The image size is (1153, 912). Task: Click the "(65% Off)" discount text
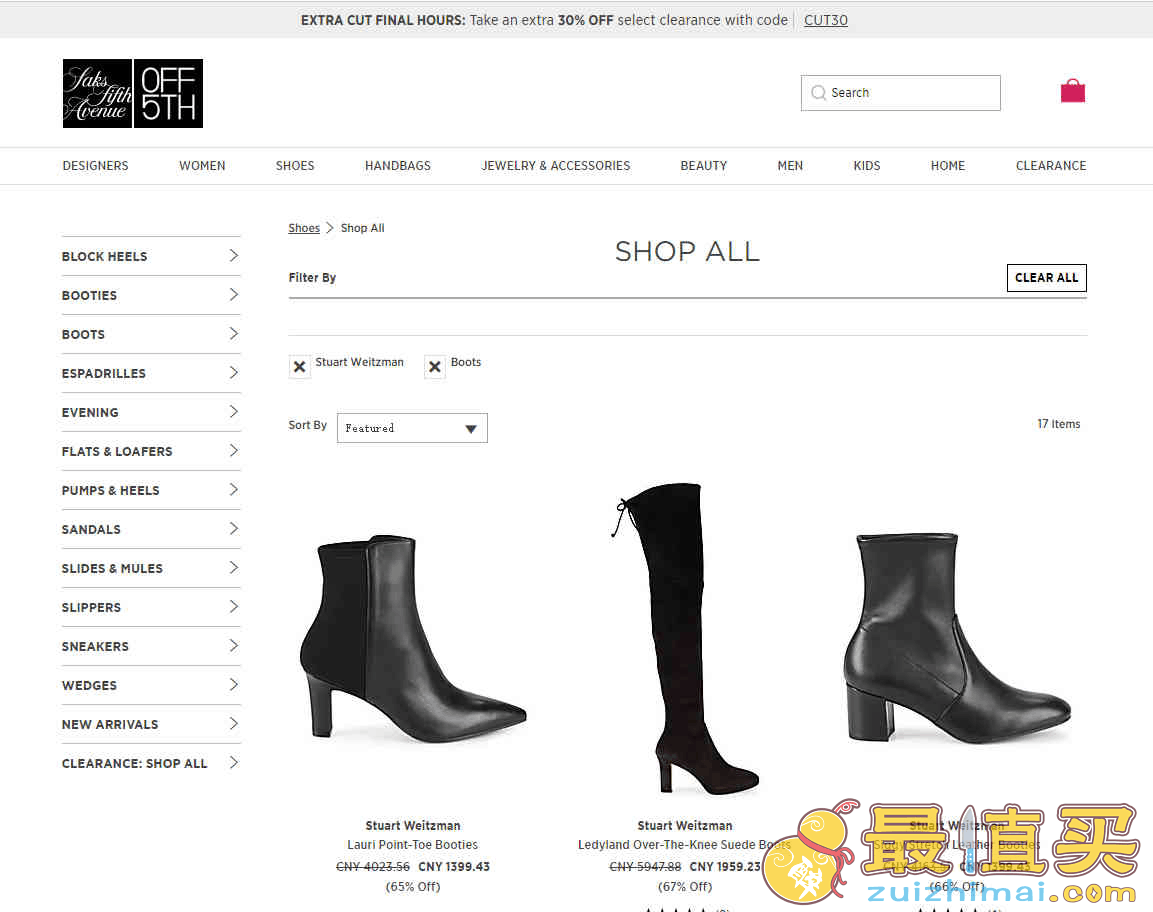(x=413, y=886)
